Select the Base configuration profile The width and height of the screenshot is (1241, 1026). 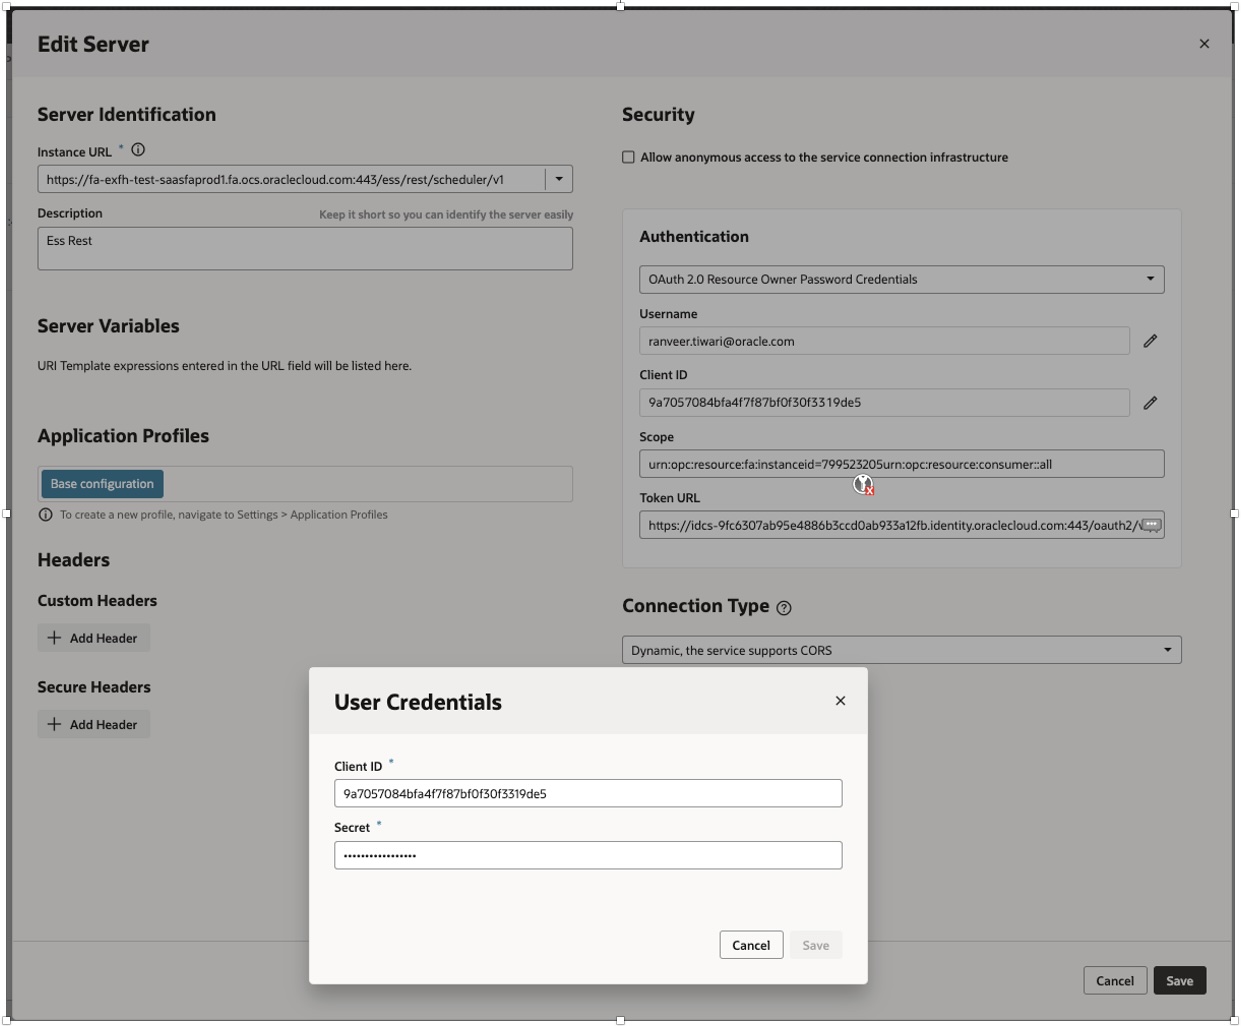point(102,484)
